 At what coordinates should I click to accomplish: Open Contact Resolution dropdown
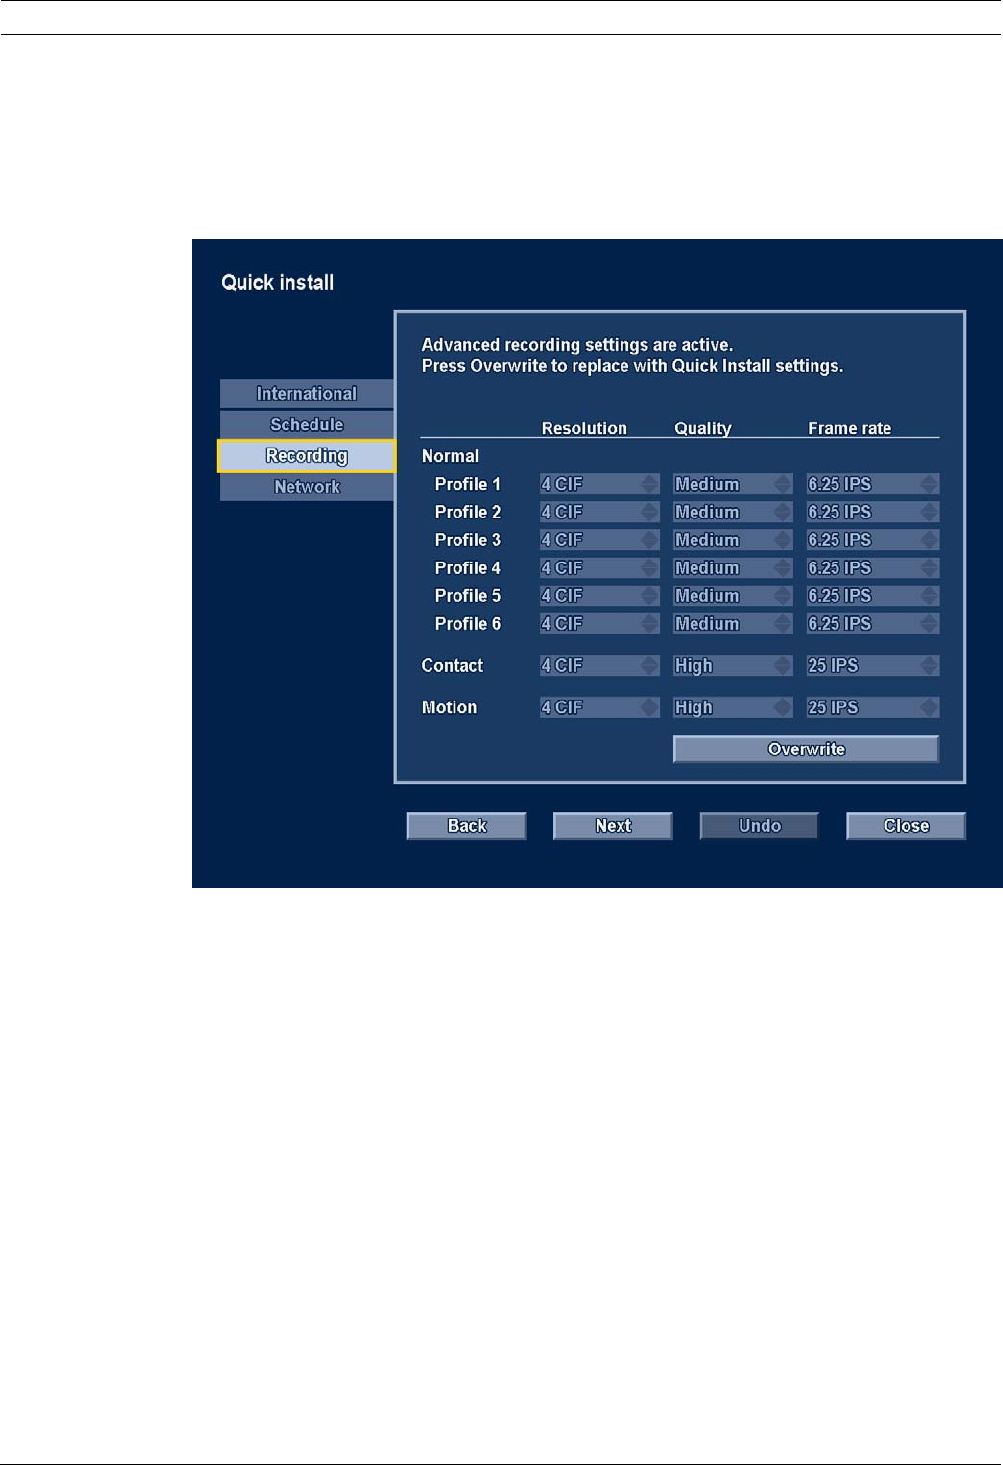point(600,666)
